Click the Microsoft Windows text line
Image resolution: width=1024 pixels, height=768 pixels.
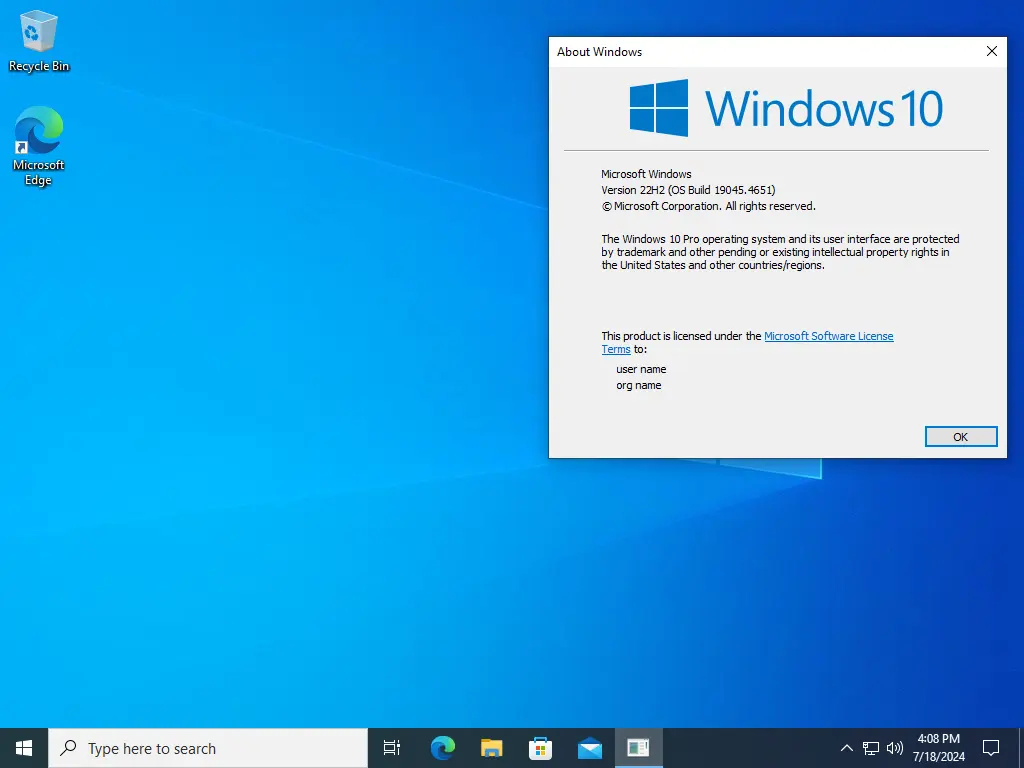646,174
